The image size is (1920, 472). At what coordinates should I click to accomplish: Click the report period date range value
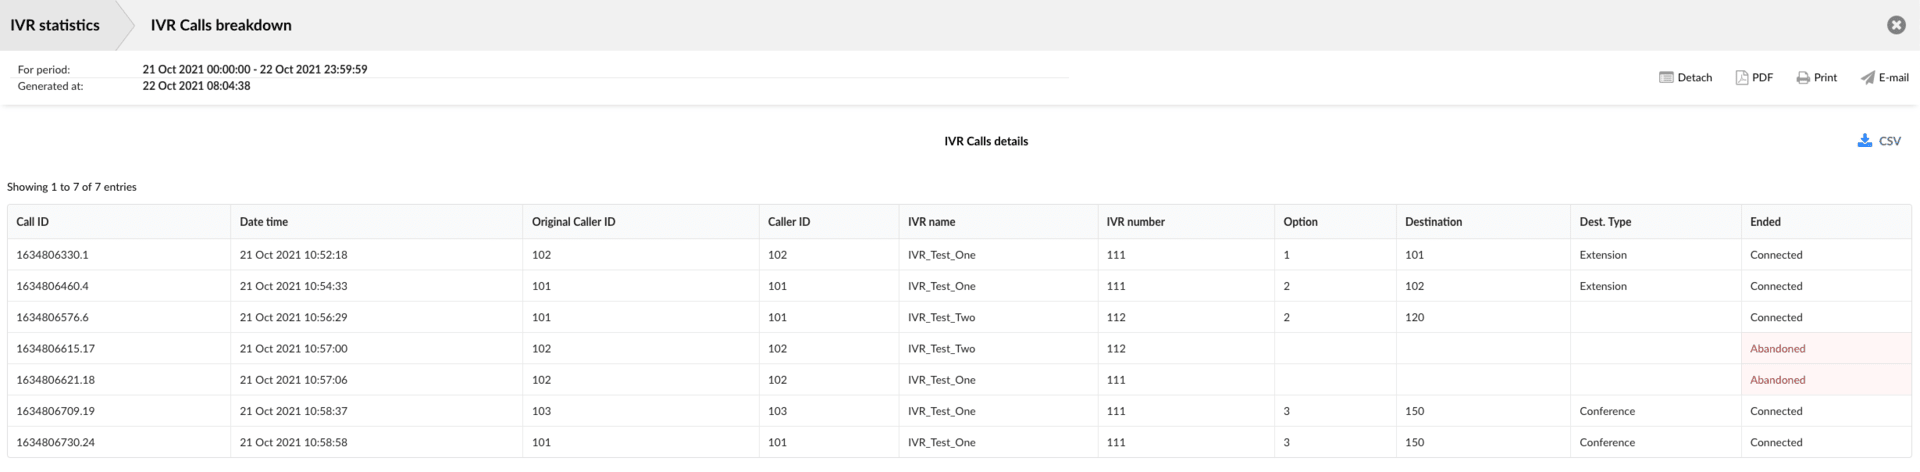255,70
